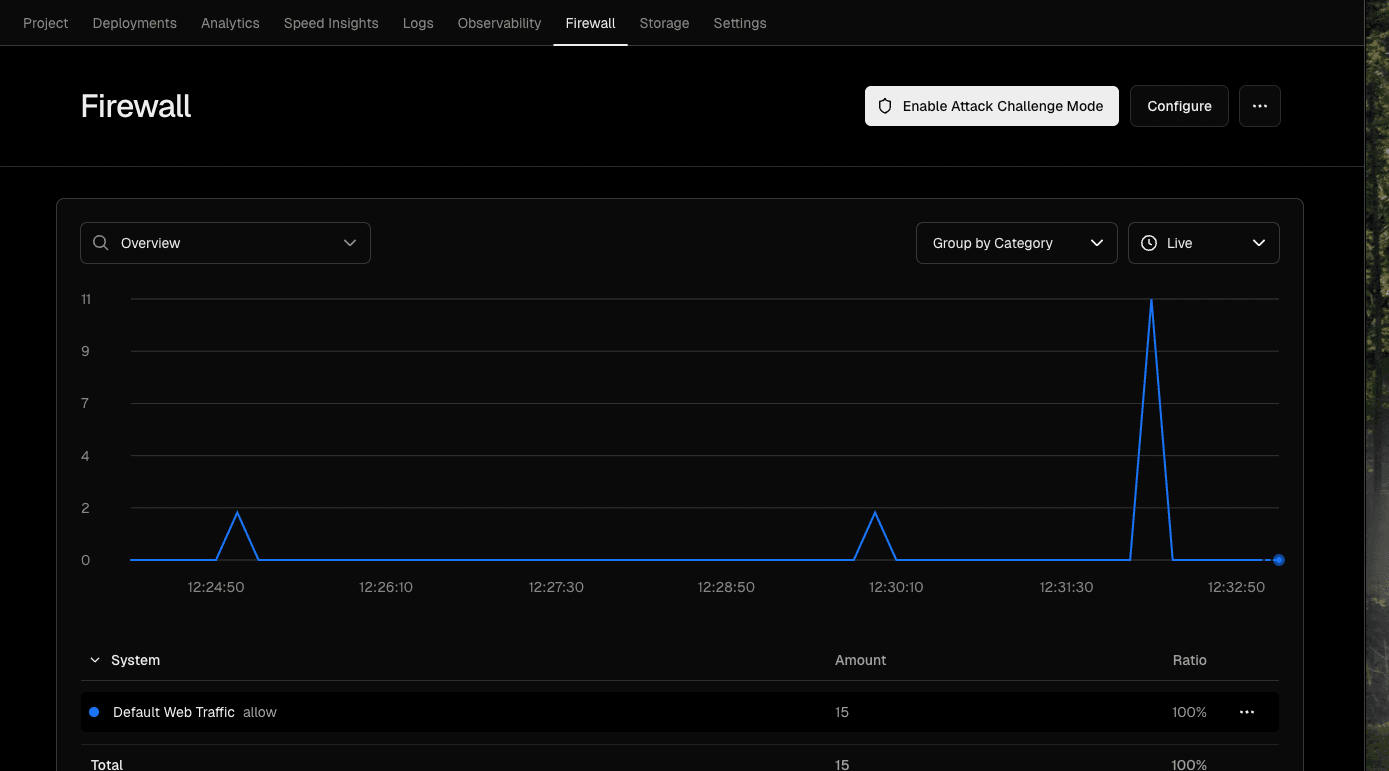Switch to the Deployments tab
The width and height of the screenshot is (1389, 771).
click(134, 22)
